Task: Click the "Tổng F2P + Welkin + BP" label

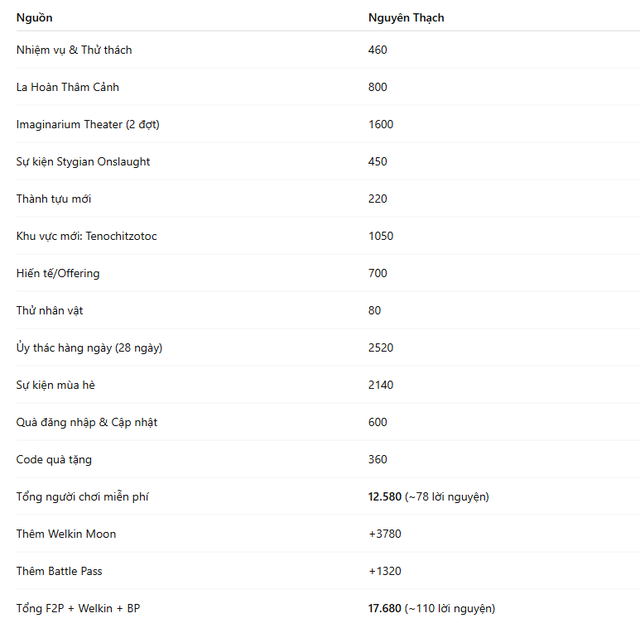Action: [79, 608]
